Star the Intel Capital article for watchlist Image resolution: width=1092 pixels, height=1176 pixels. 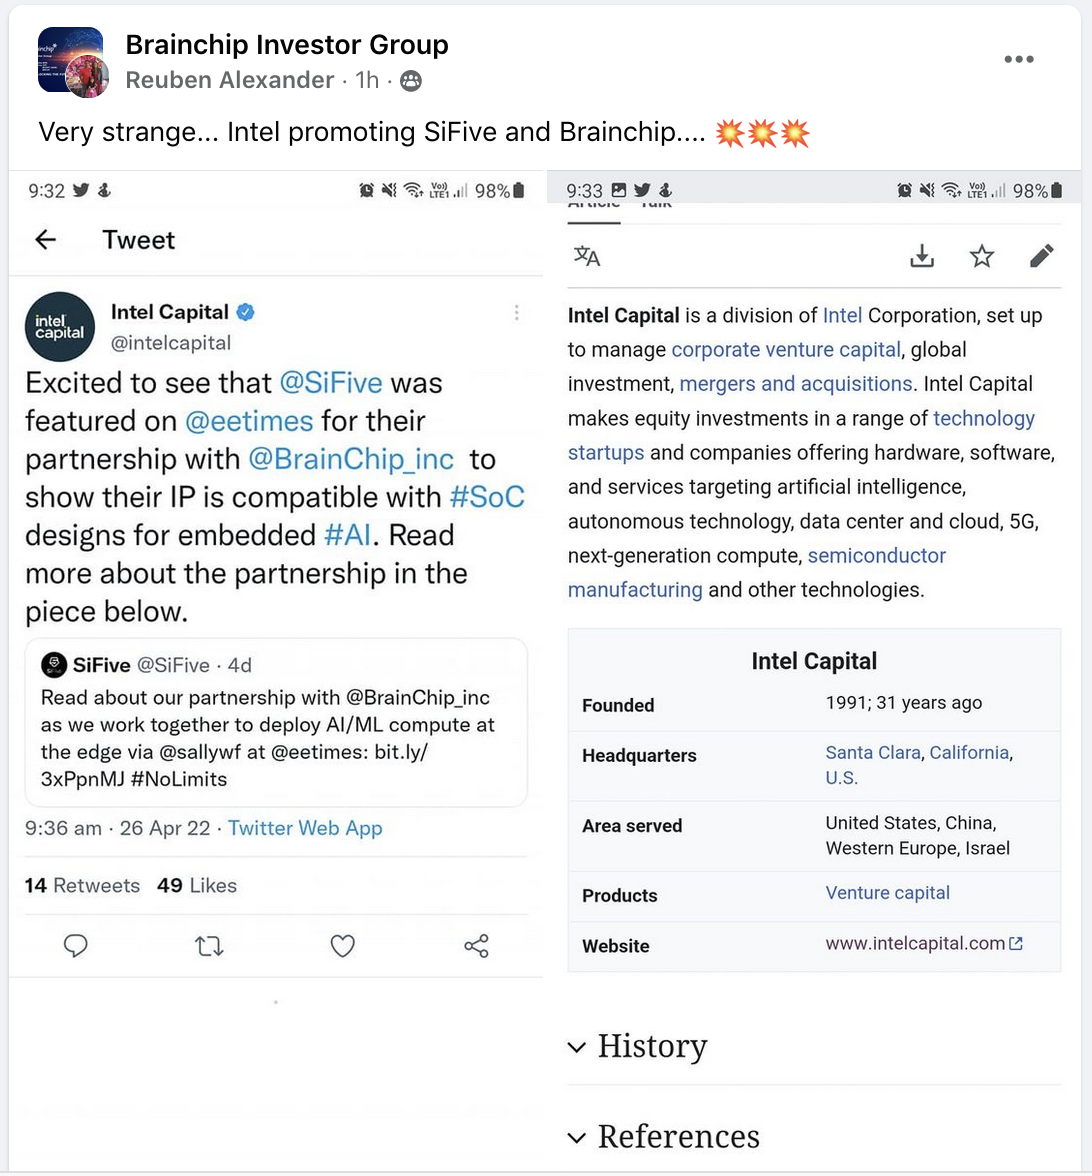click(x=982, y=257)
